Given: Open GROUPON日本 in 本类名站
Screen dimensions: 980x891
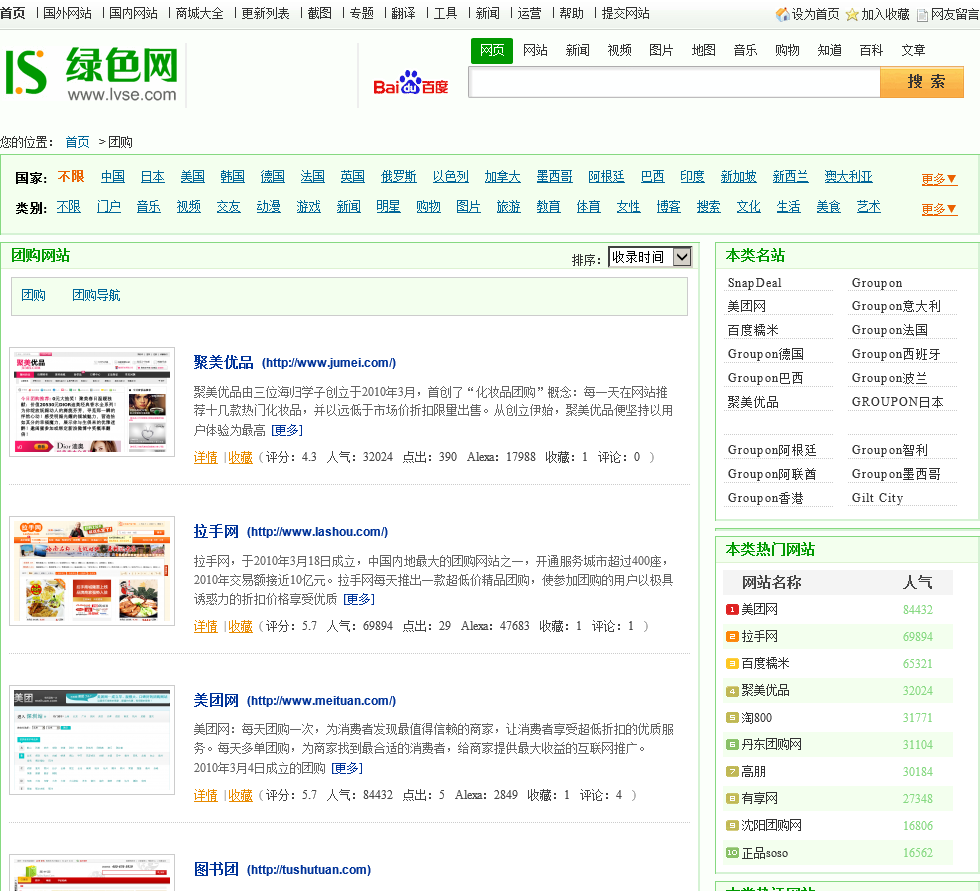Looking at the screenshot, I should coord(897,402).
